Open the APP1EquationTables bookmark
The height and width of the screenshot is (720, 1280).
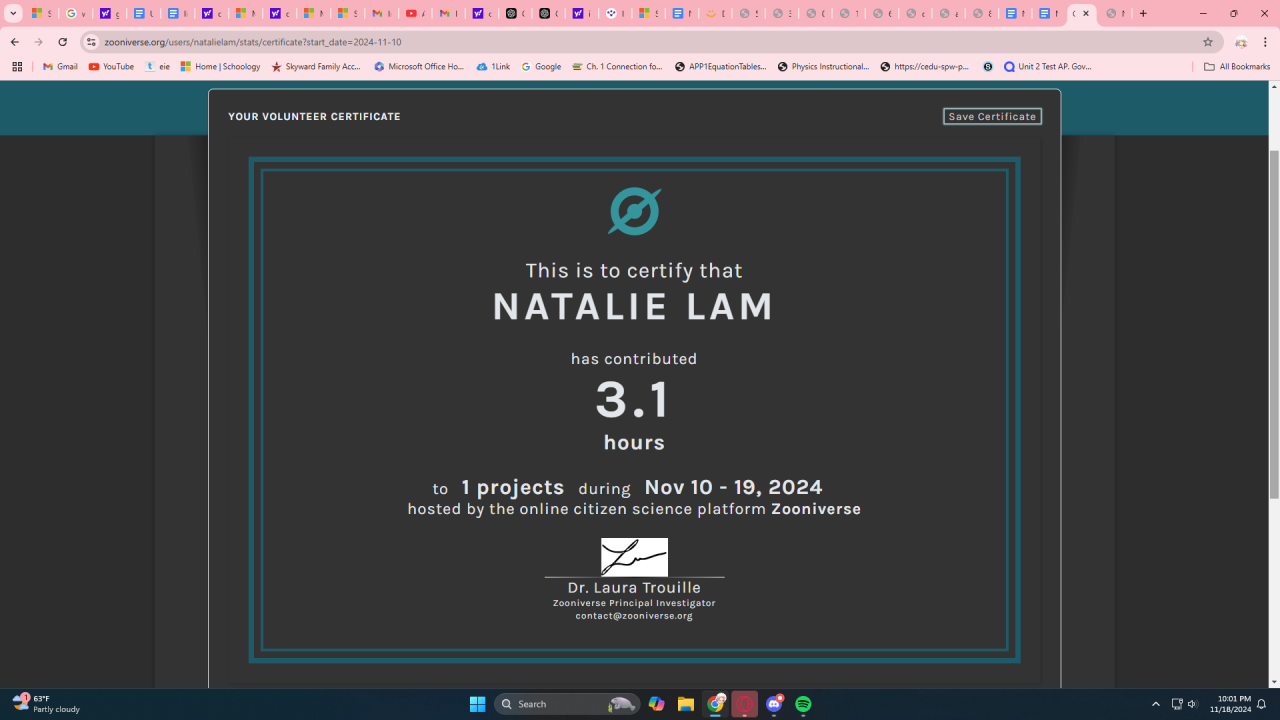point(720,67)
